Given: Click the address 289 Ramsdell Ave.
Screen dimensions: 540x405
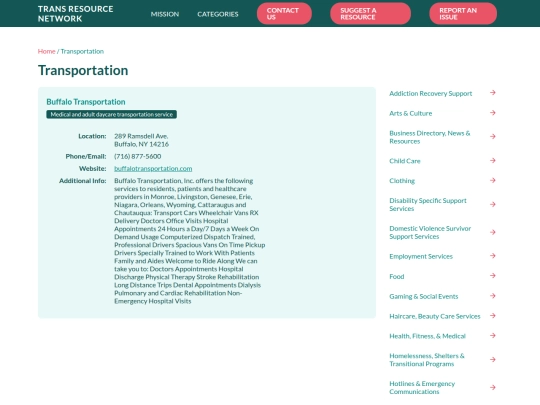Looking at the screenshot, I should (x=141, y=136).
